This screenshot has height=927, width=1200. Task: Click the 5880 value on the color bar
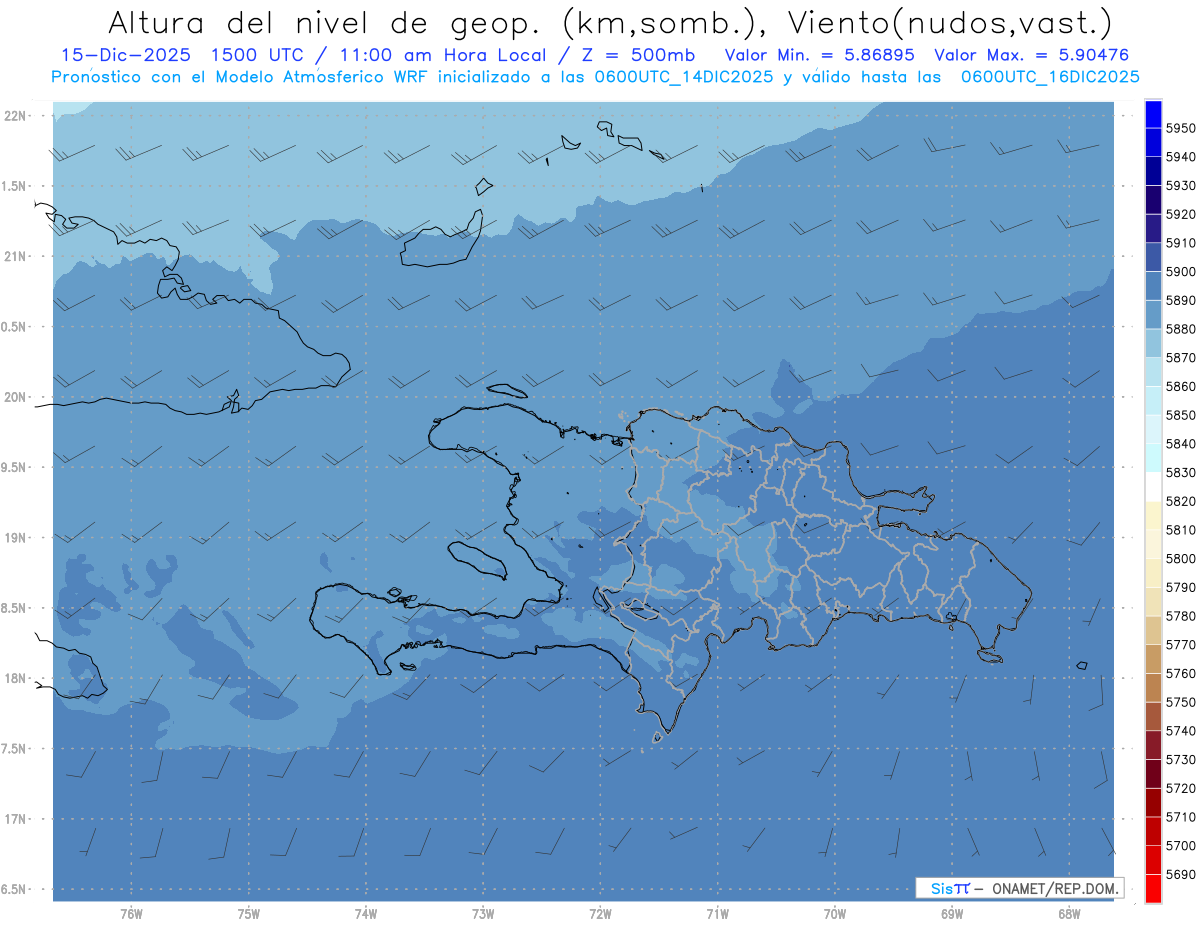[1181, 329]
